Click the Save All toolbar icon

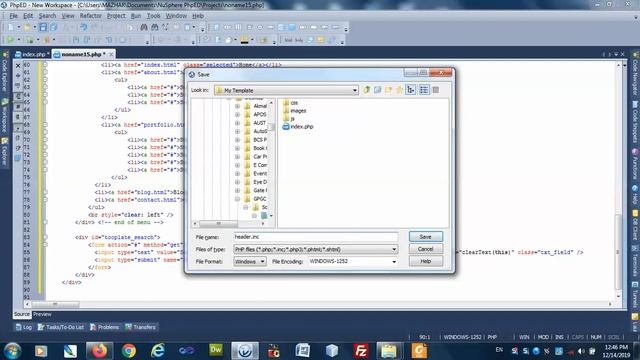[x=53, y=27]
